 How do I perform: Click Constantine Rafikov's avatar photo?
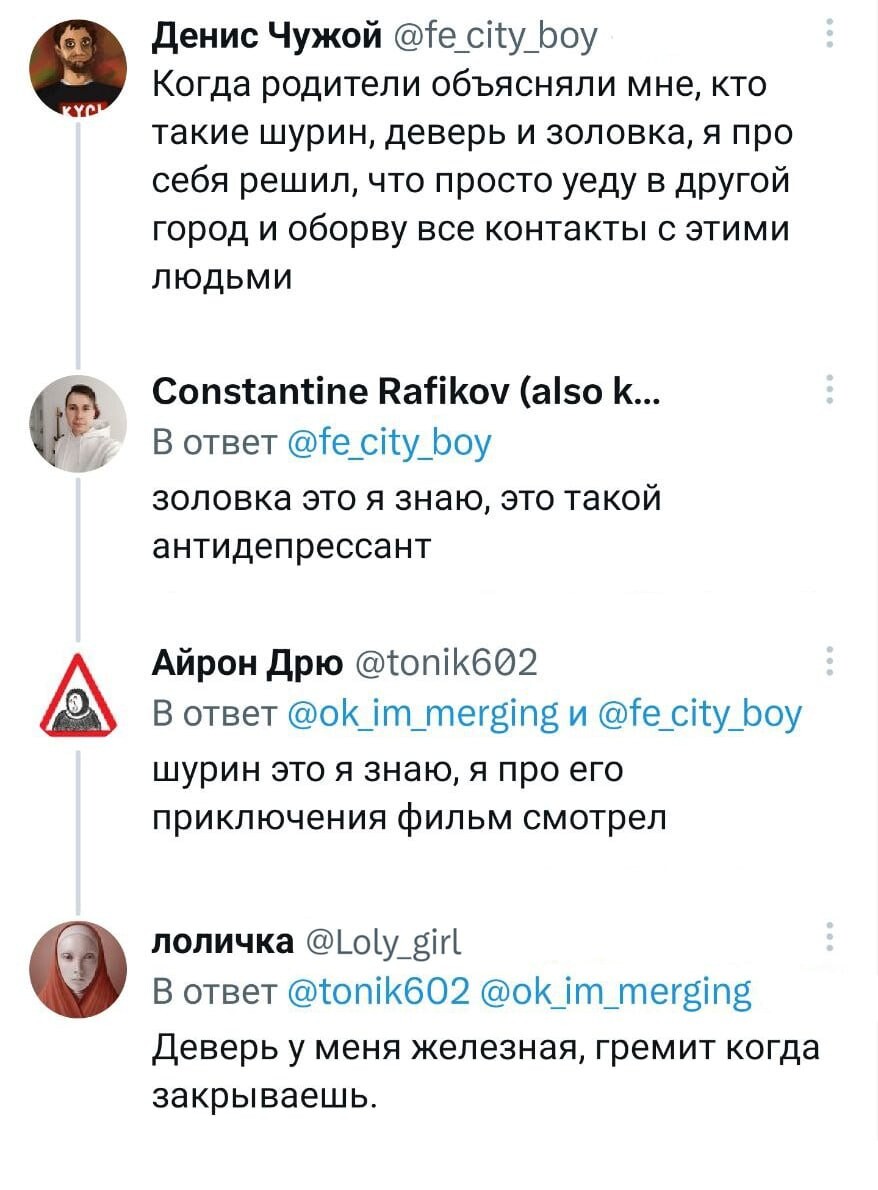[x=78, y=423]
